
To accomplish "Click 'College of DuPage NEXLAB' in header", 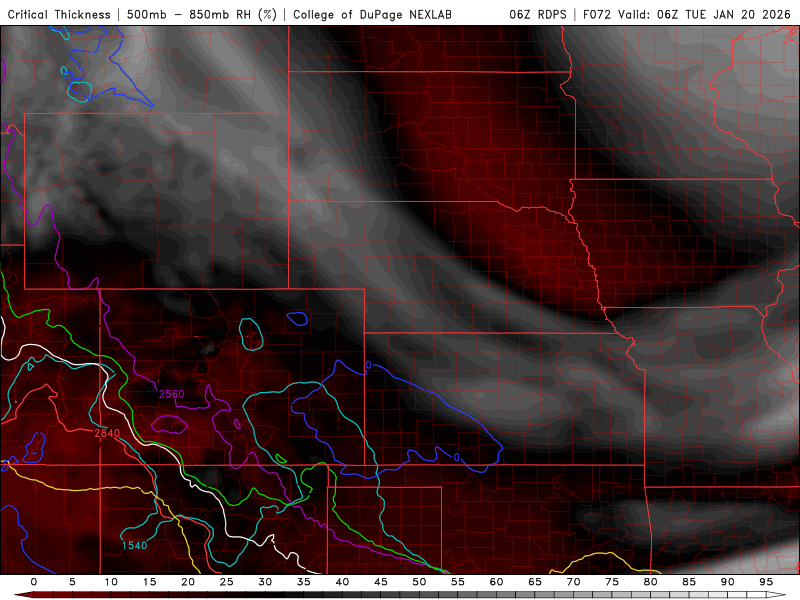I will [x=372, y=14].
